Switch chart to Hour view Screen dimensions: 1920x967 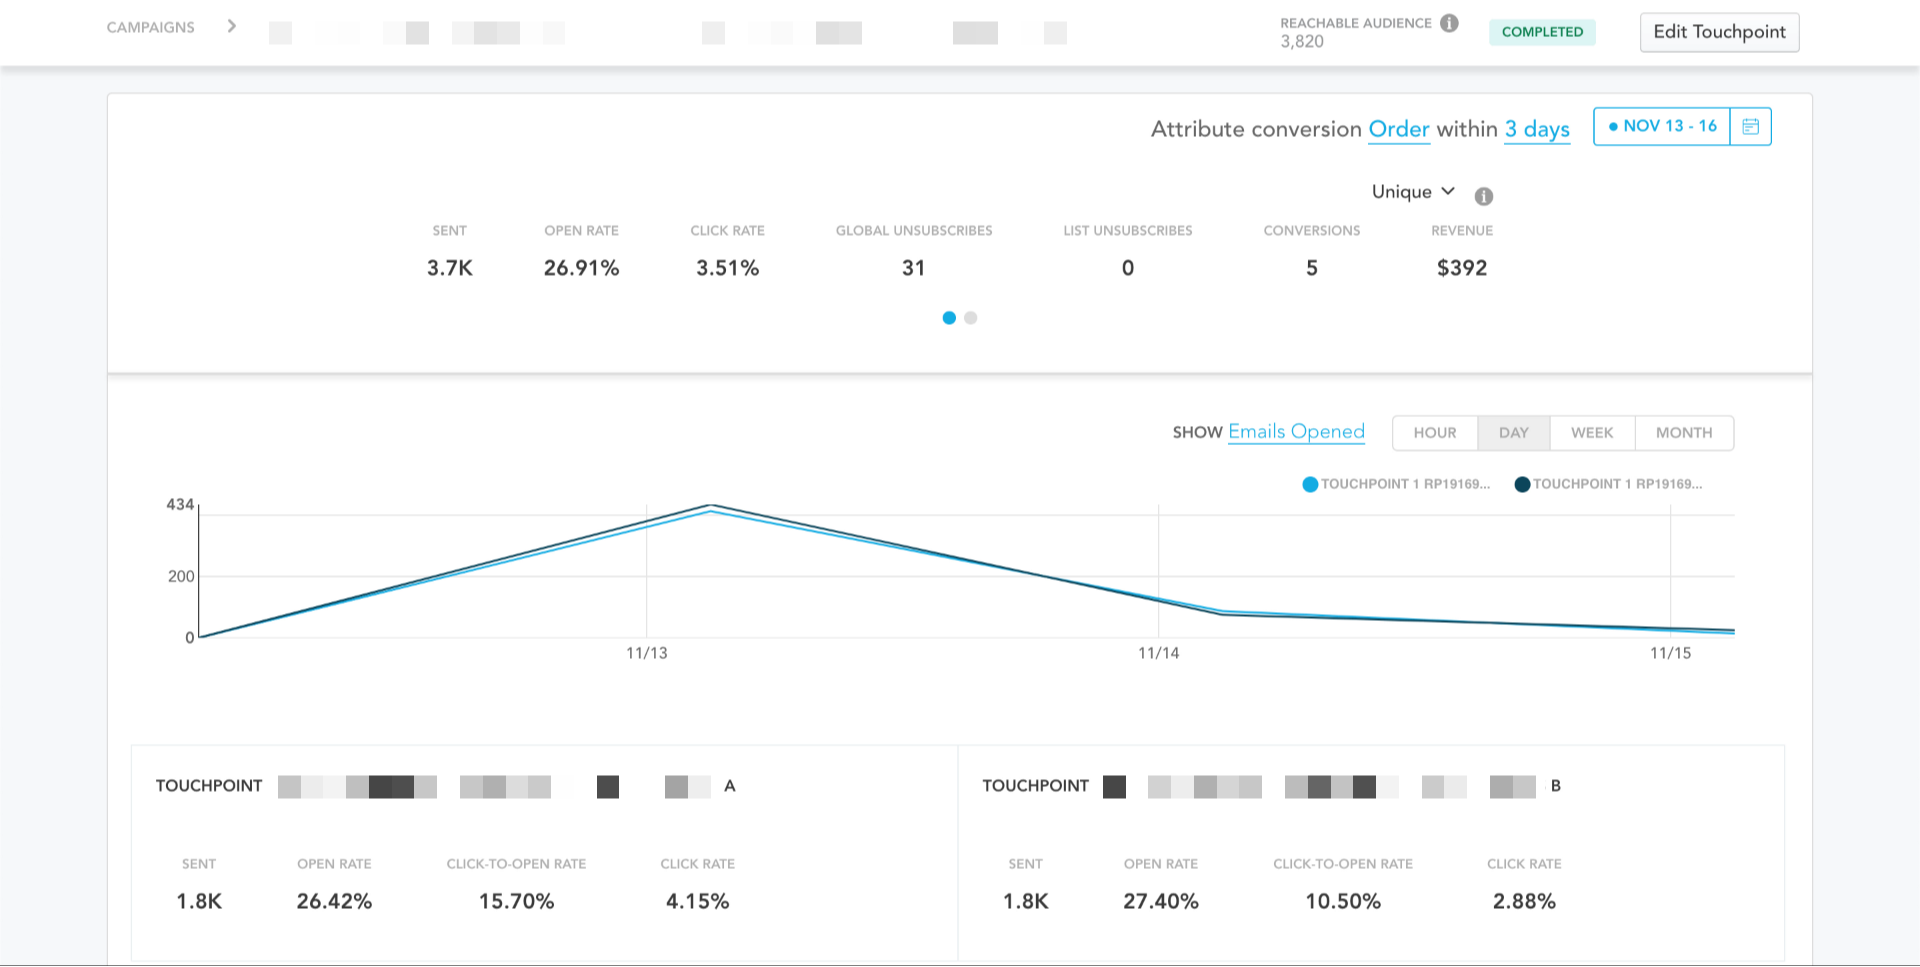1434,433
